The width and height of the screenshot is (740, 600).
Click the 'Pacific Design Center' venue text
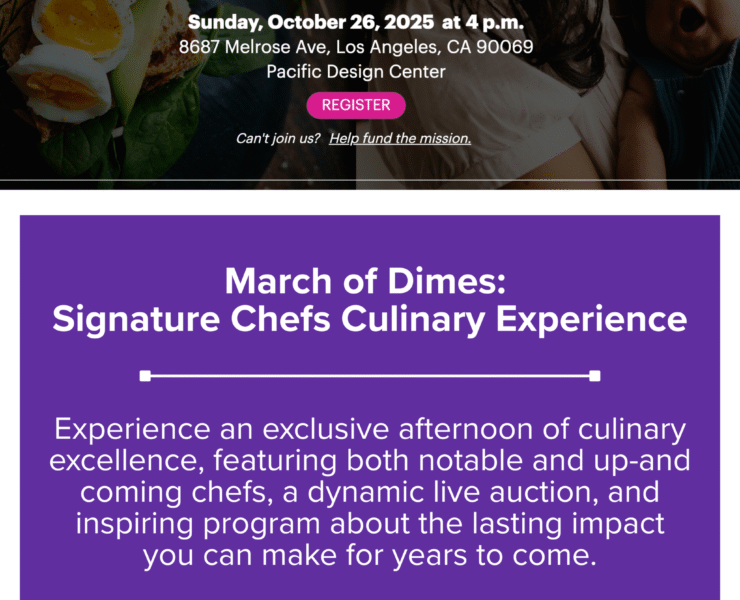tap(356, 72)
